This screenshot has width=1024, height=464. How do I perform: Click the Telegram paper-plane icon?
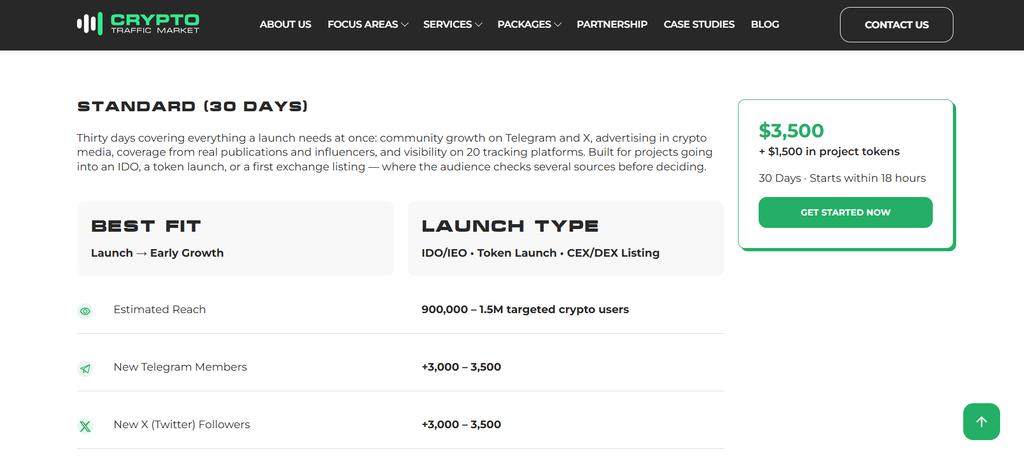(x=85, y=369)
